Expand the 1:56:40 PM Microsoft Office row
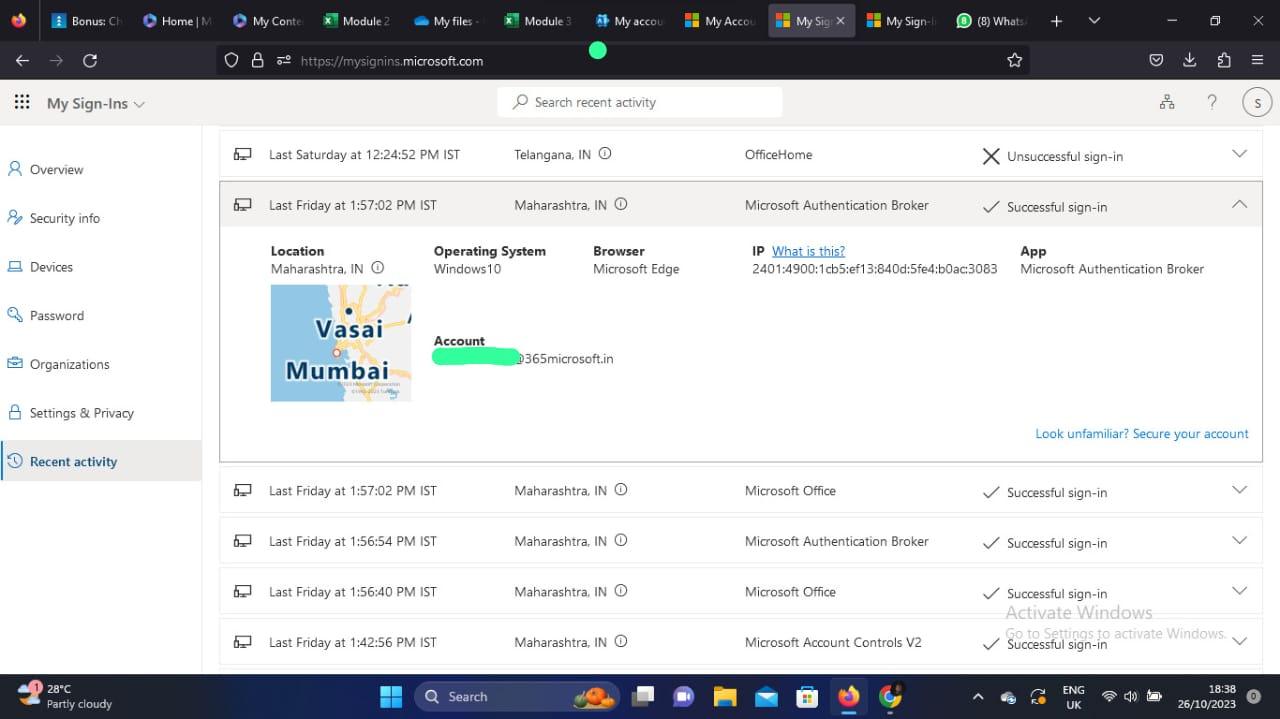The width and height of the screenshot is (1280, 719). tap(1239, 591)
